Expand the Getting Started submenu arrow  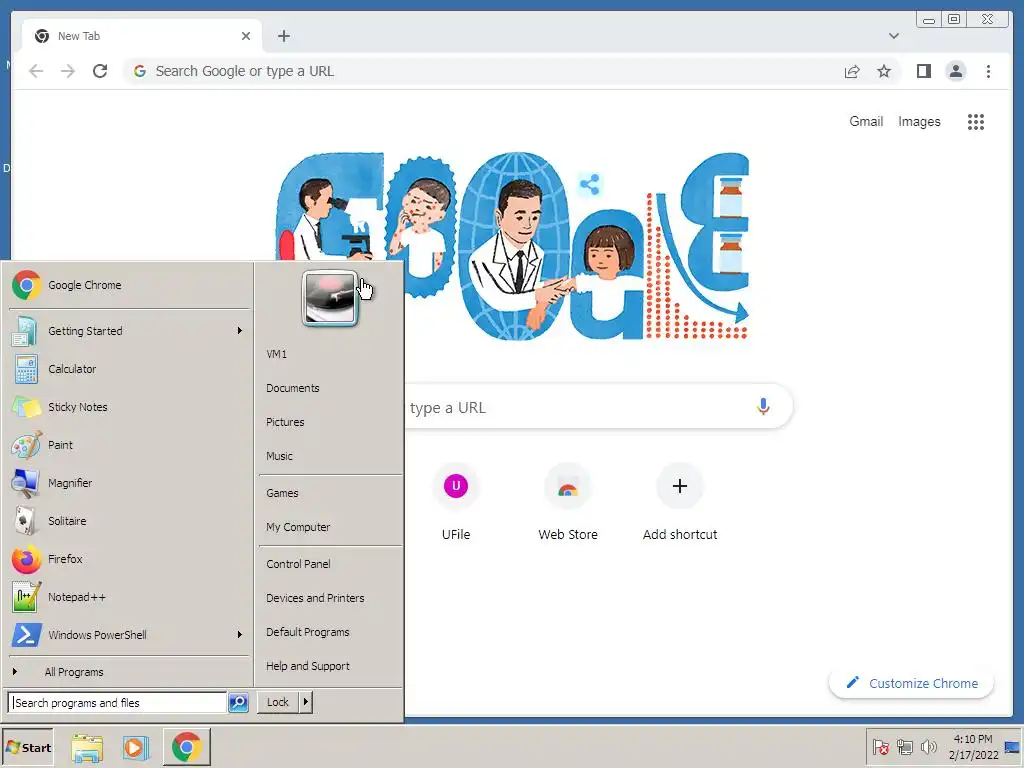[x=240, y=331]
